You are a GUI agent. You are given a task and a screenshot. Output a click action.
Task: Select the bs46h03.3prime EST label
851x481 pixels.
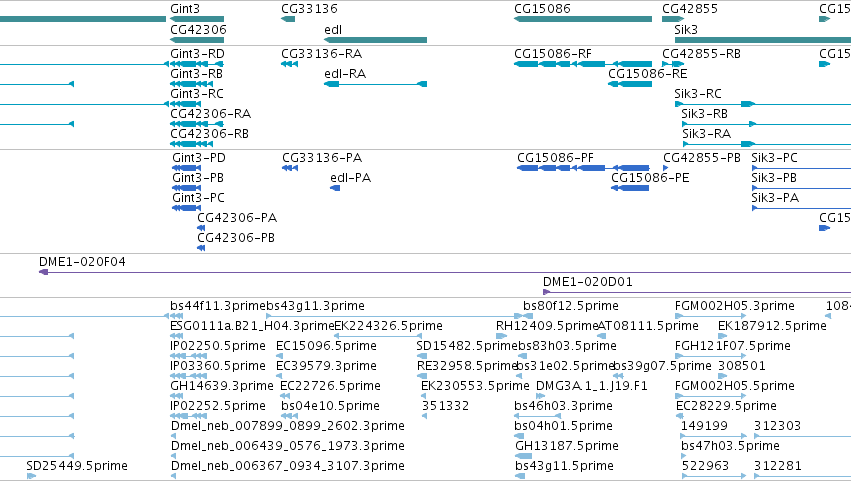(x=563, y=406)
